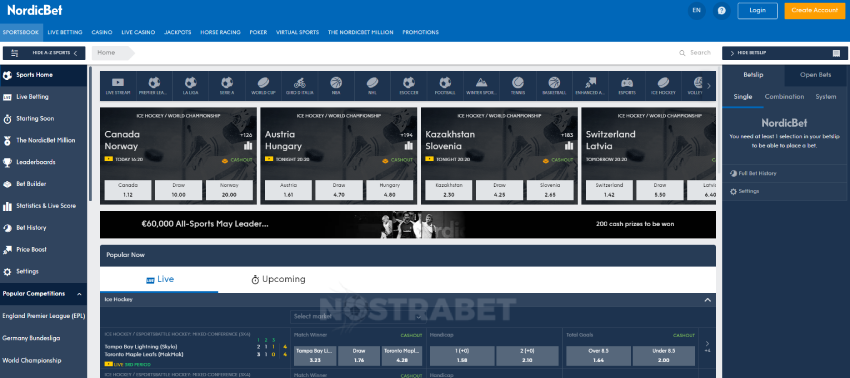Click the Search input field
850x378 pixels.
point(700,53)
